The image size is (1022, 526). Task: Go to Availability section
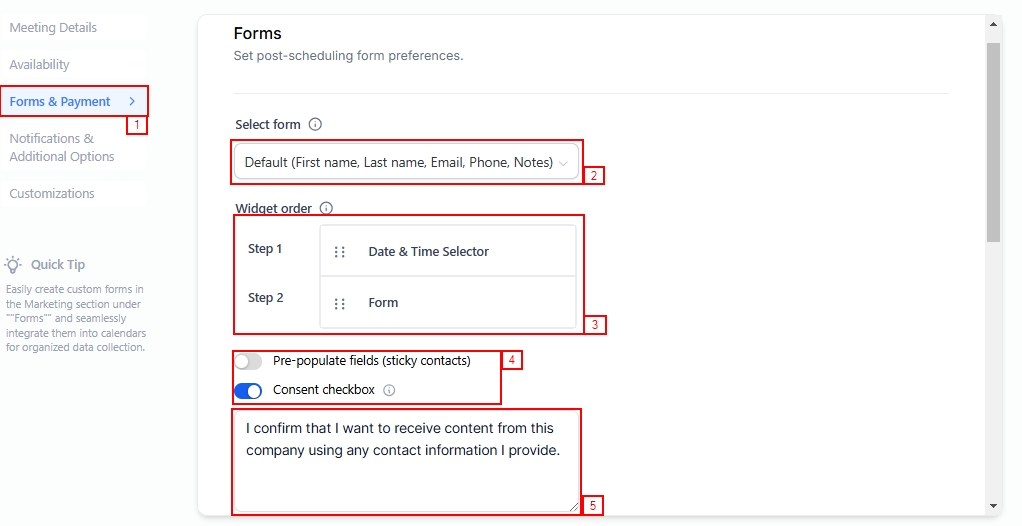click(x=40, y=65)
